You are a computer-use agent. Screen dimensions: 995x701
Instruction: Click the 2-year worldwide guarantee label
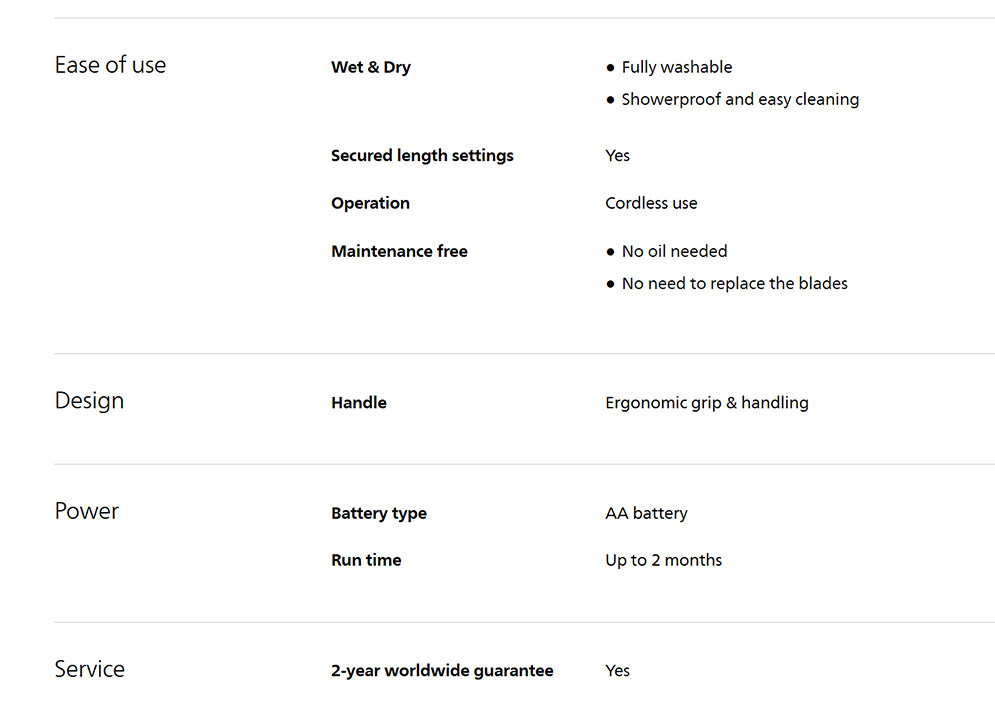(442, 670)
